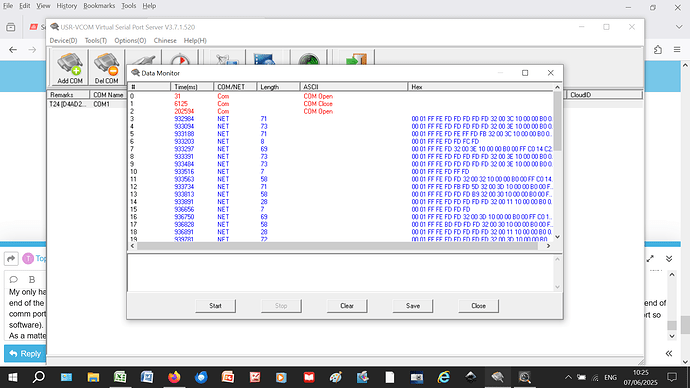Click the Start button in Data Monitor

click(x=215, y=306)
